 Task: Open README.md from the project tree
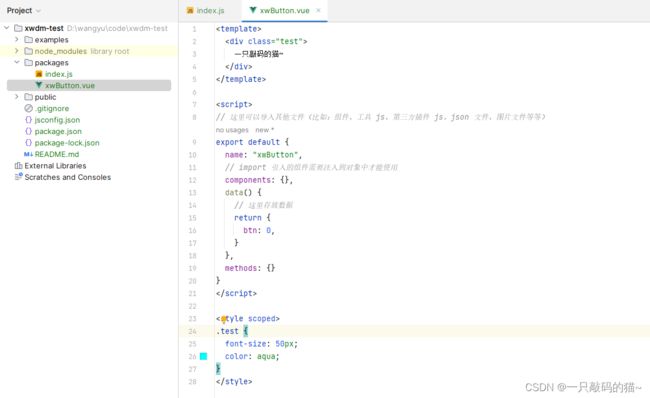click(57, 154)
